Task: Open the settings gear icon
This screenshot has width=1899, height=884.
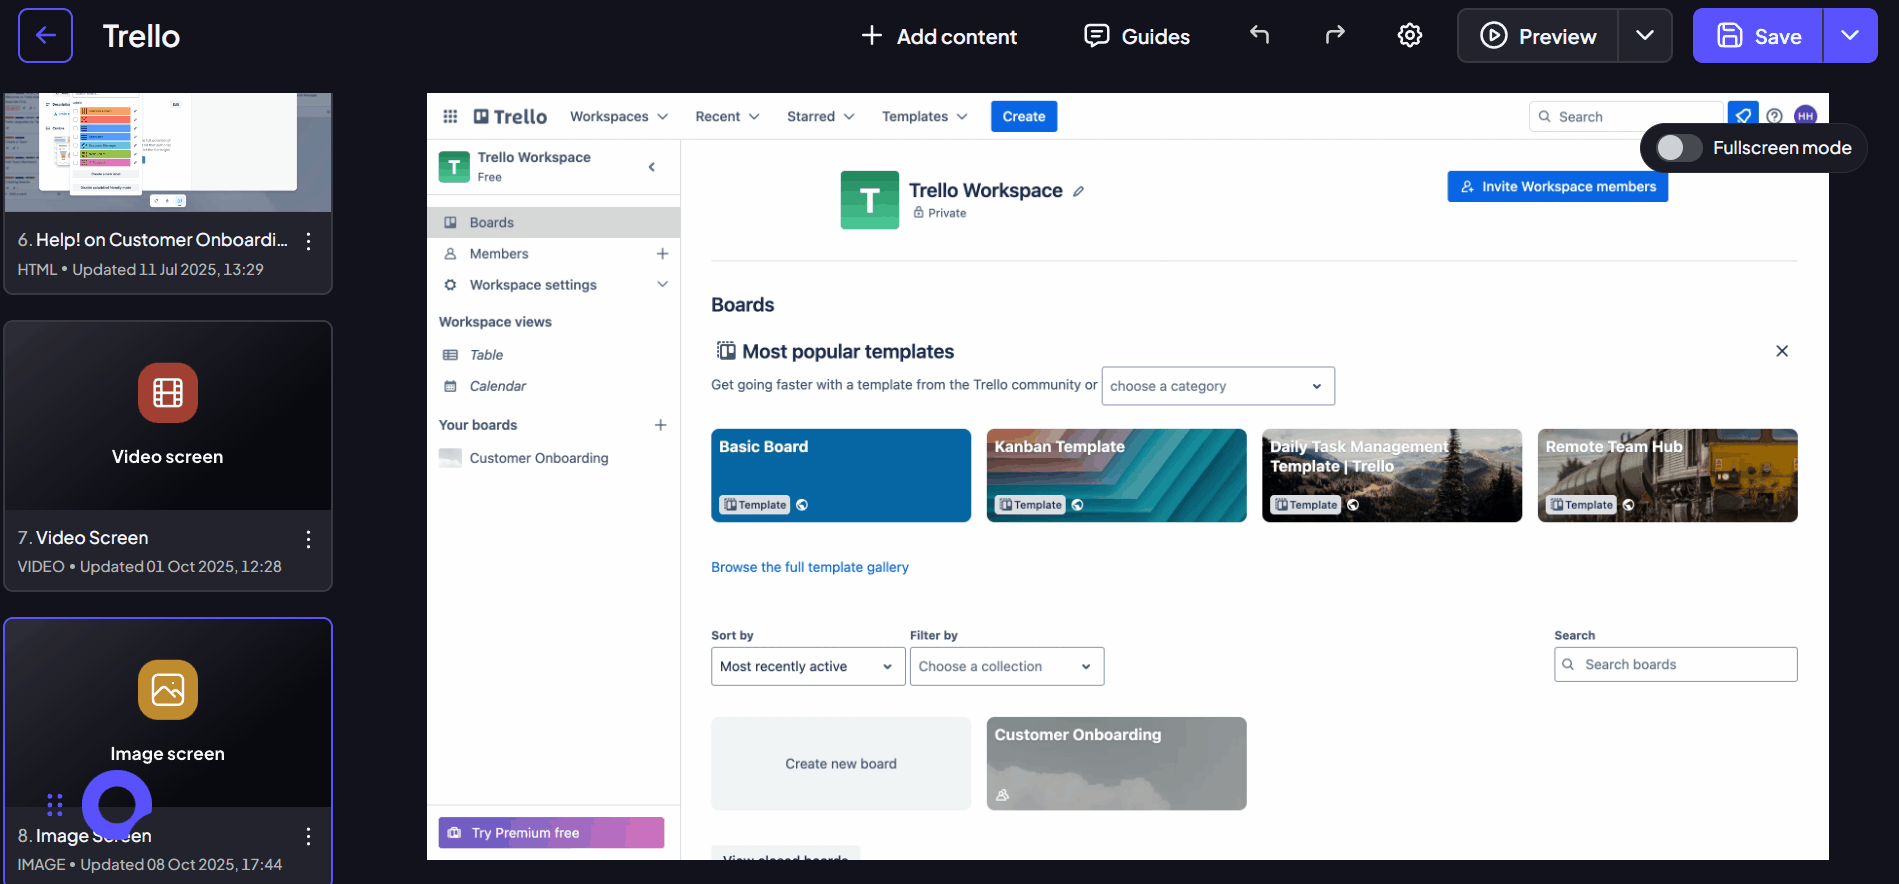Action: pos(1410,35)
